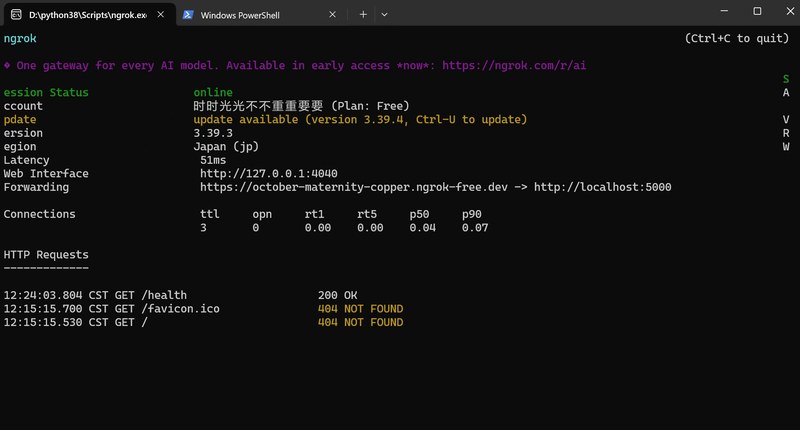Click the ngrok.exe tab console icon
The height and width of the screenshot is (430, 800).
point(16,14)
